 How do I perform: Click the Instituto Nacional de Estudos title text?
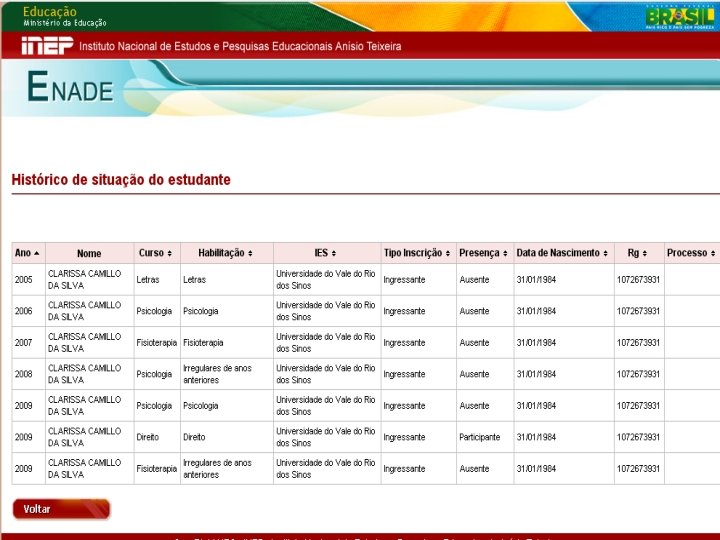[x=240, y=46]
